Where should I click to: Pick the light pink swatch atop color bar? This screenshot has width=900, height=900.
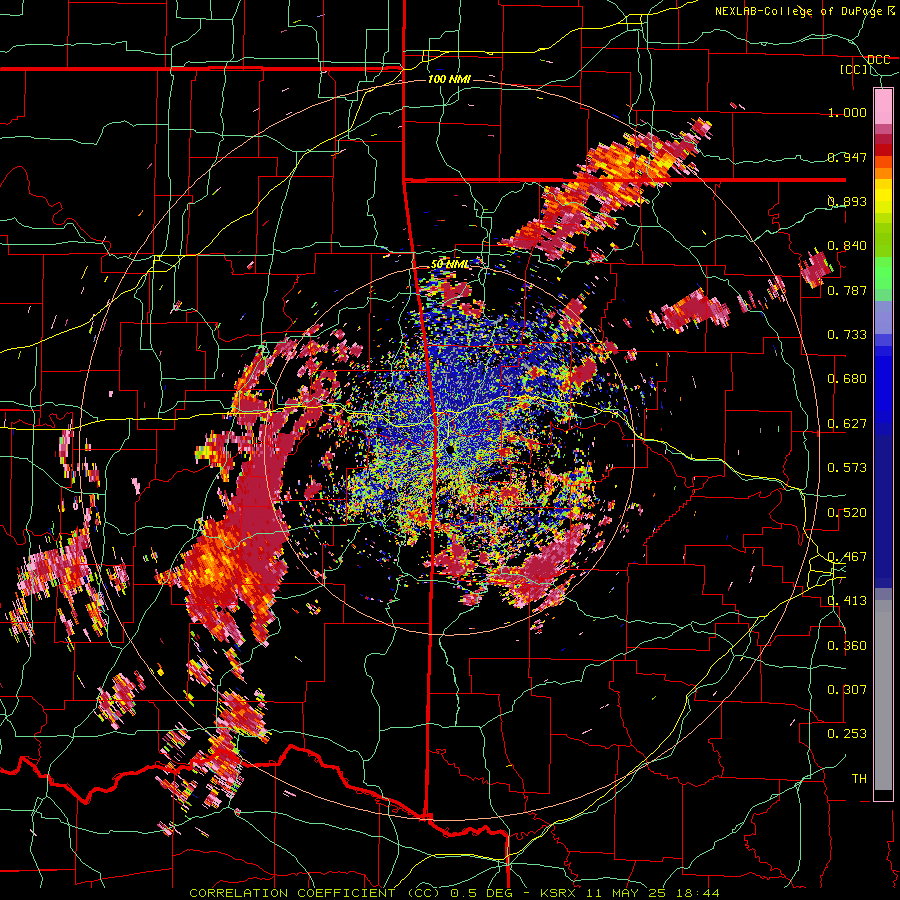(883, 106)
